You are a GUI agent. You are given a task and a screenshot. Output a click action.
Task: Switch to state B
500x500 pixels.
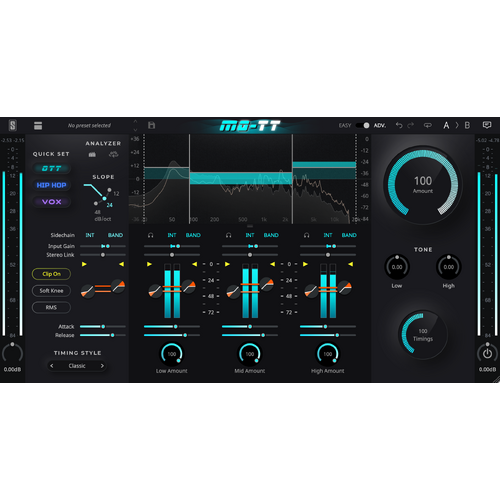pos(467,125)
